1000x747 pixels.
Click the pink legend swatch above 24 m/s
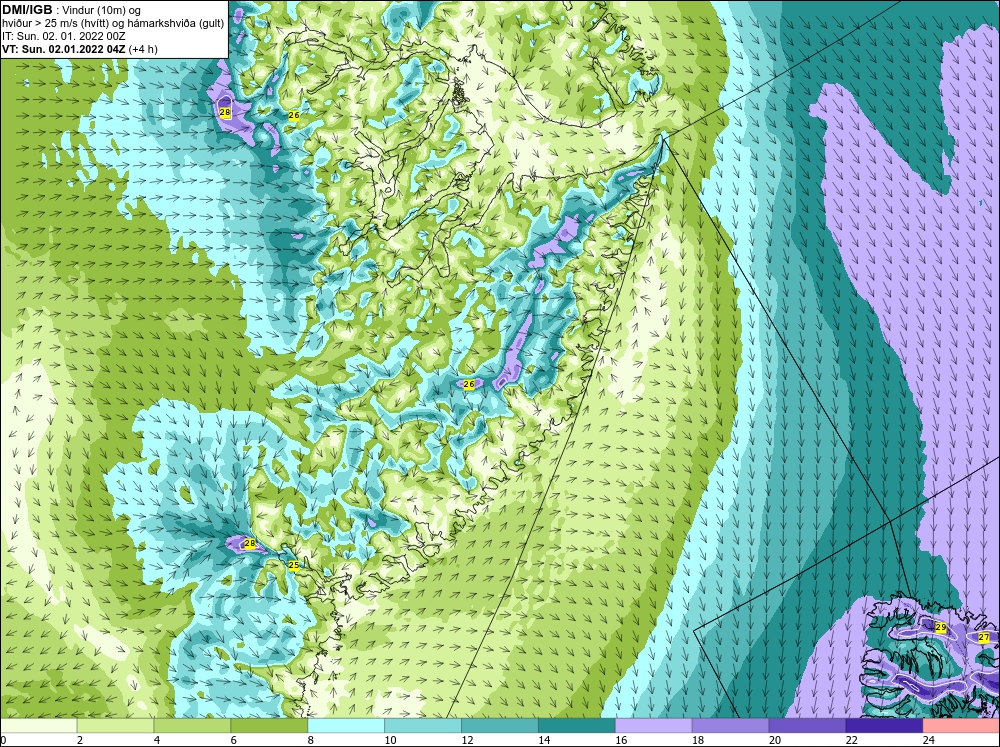(961, 725)
